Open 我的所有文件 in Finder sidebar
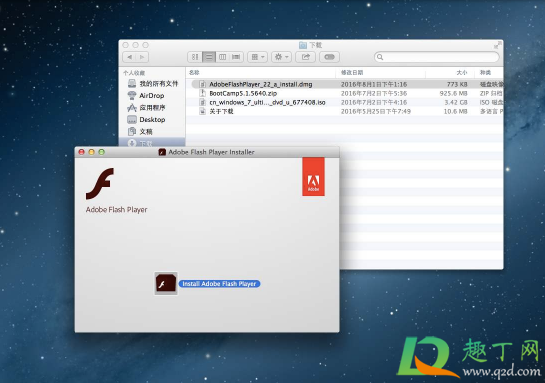The height and width of the screenshot is (383, 545). tap(153, 83)
